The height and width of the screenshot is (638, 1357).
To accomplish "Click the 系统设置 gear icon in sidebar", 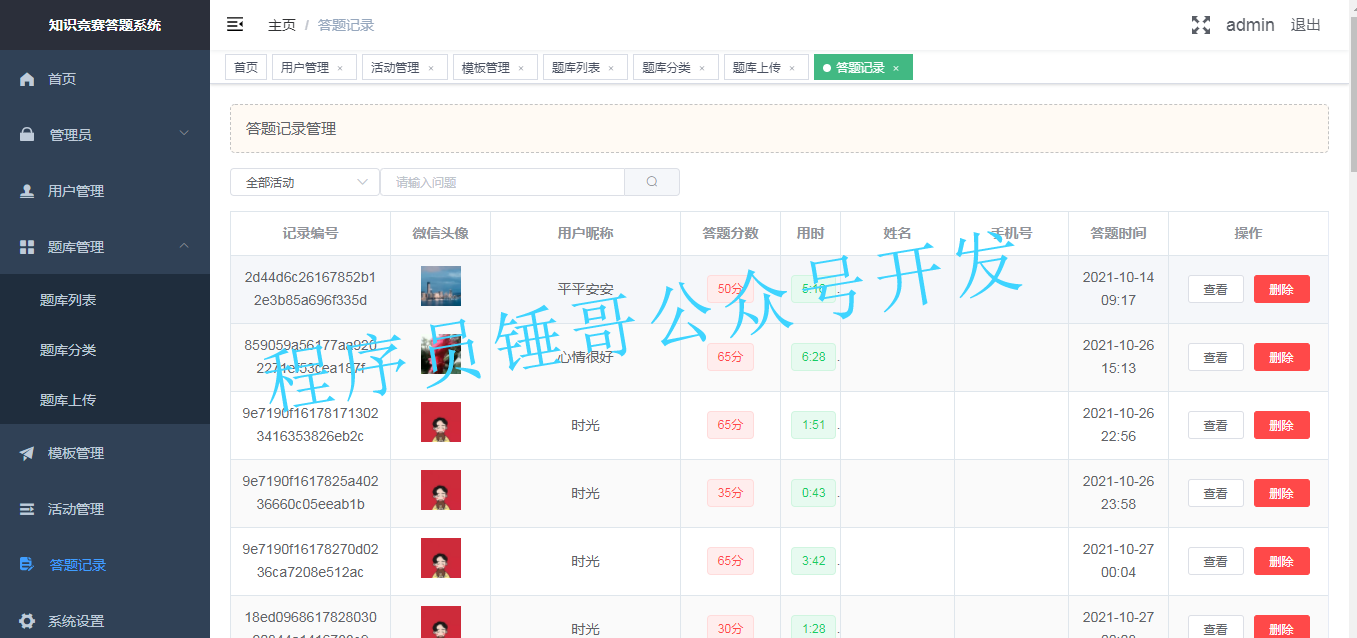I will pyautogui.click(x=27, y=621).
